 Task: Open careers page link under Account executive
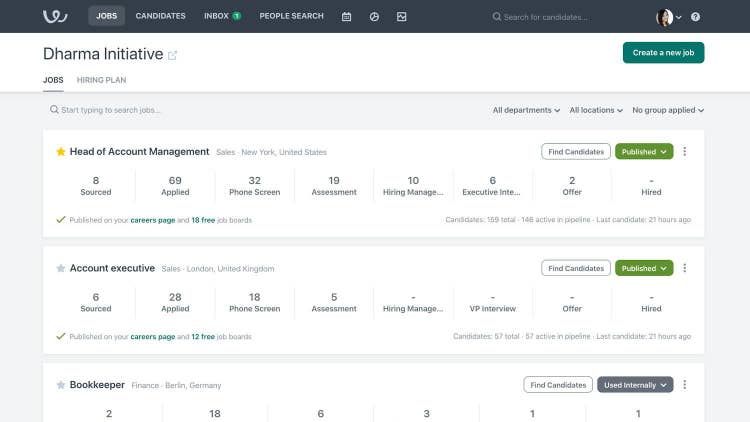[x=153, y=336]
